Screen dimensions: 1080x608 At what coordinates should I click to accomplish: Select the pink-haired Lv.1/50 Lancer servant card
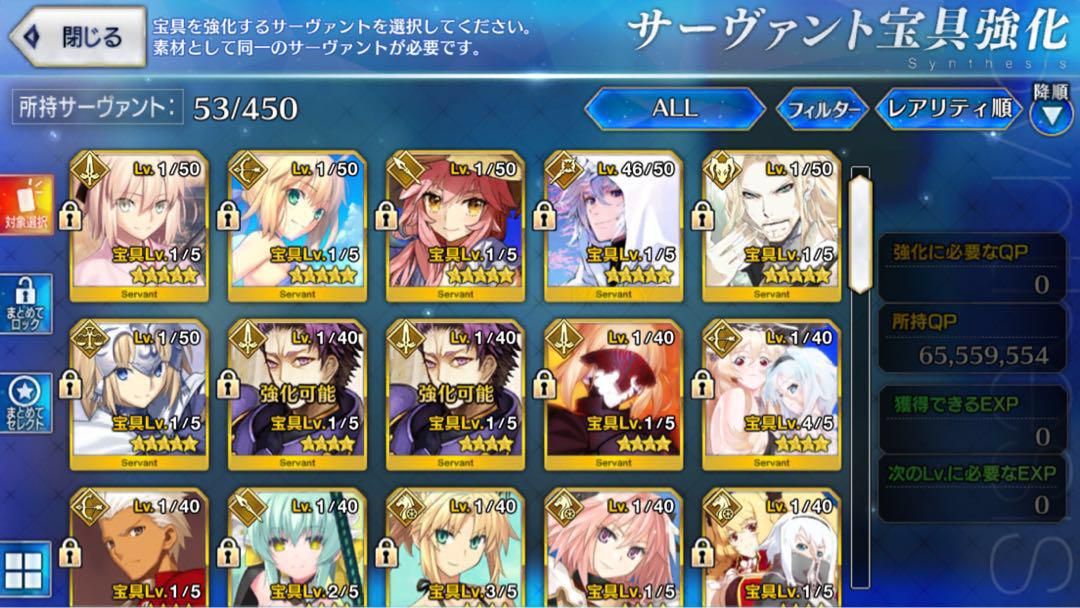(x=455, y=226)
